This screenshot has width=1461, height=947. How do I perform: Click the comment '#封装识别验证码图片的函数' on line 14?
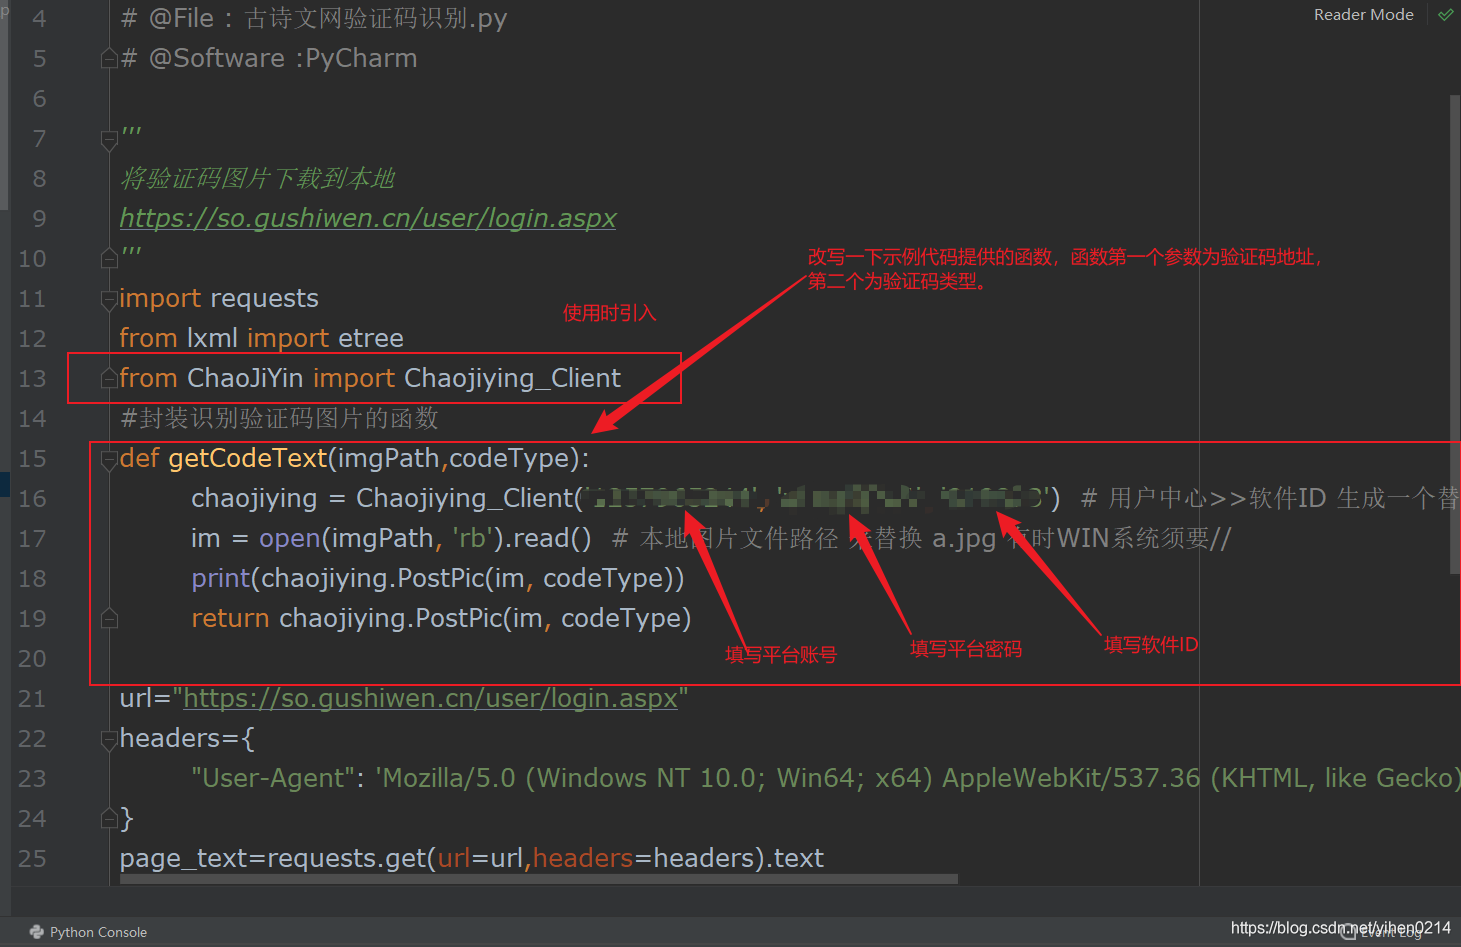tap(279, 418)
